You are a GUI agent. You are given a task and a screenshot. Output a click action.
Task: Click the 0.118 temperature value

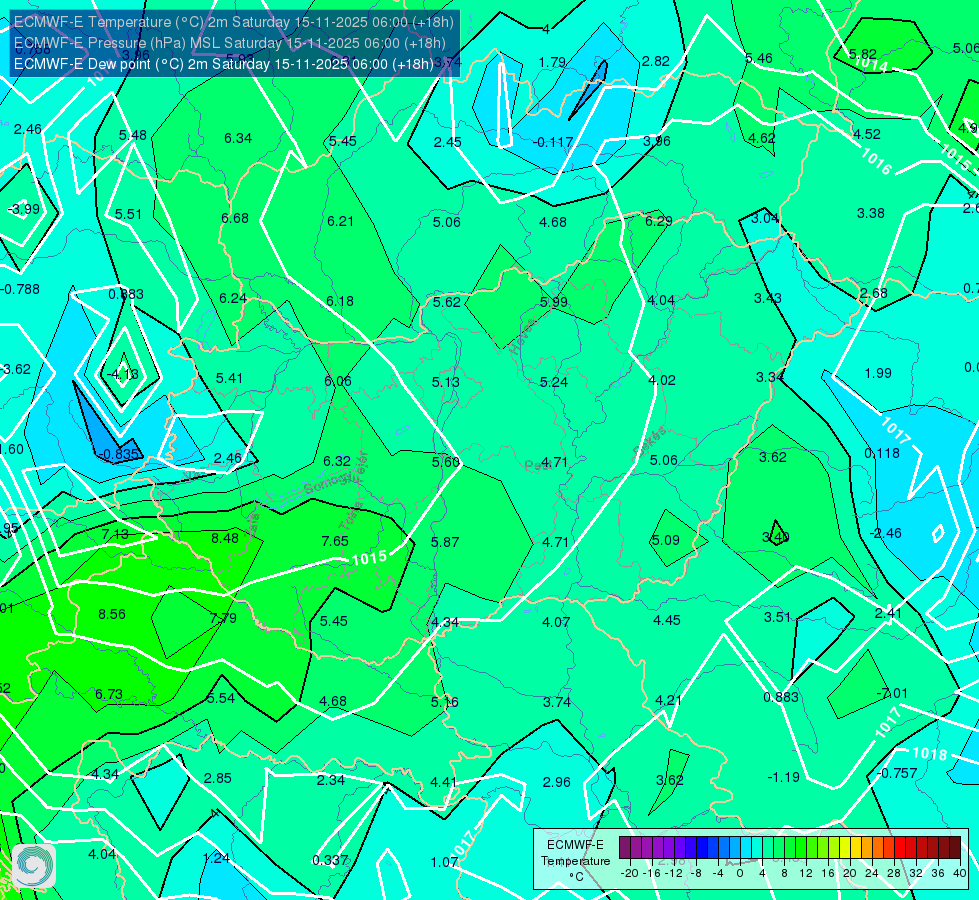tap(882, 453)
